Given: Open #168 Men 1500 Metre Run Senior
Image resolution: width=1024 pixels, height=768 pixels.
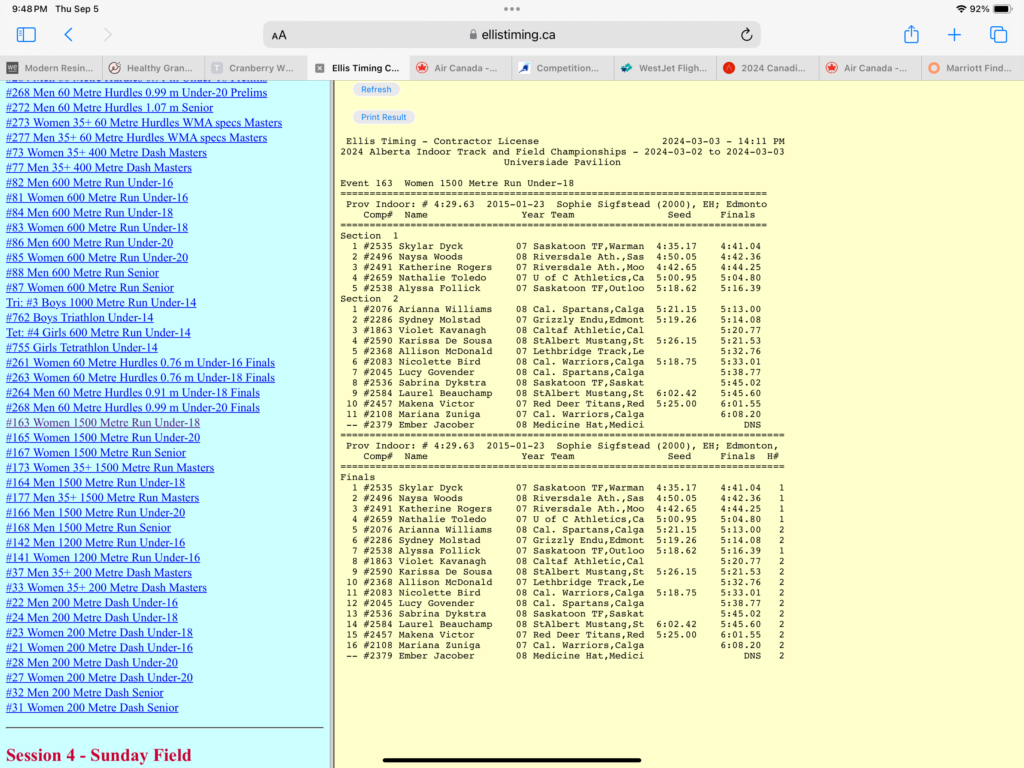Looking at the screenshot, I should [x=88, y=528].
